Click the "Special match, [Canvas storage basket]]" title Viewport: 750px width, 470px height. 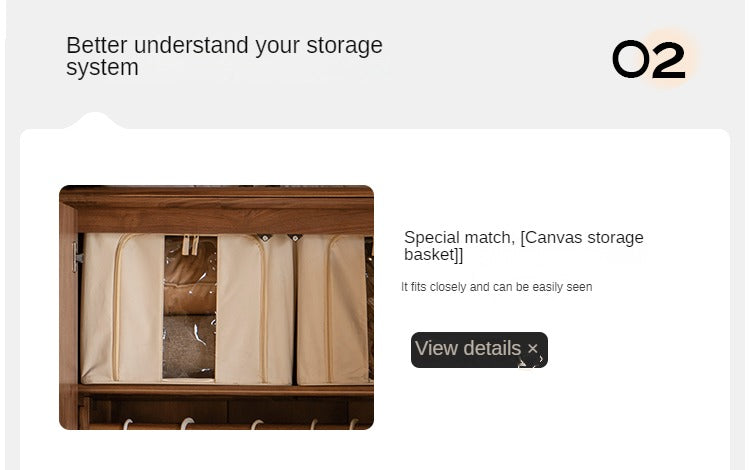coord(523,246)
